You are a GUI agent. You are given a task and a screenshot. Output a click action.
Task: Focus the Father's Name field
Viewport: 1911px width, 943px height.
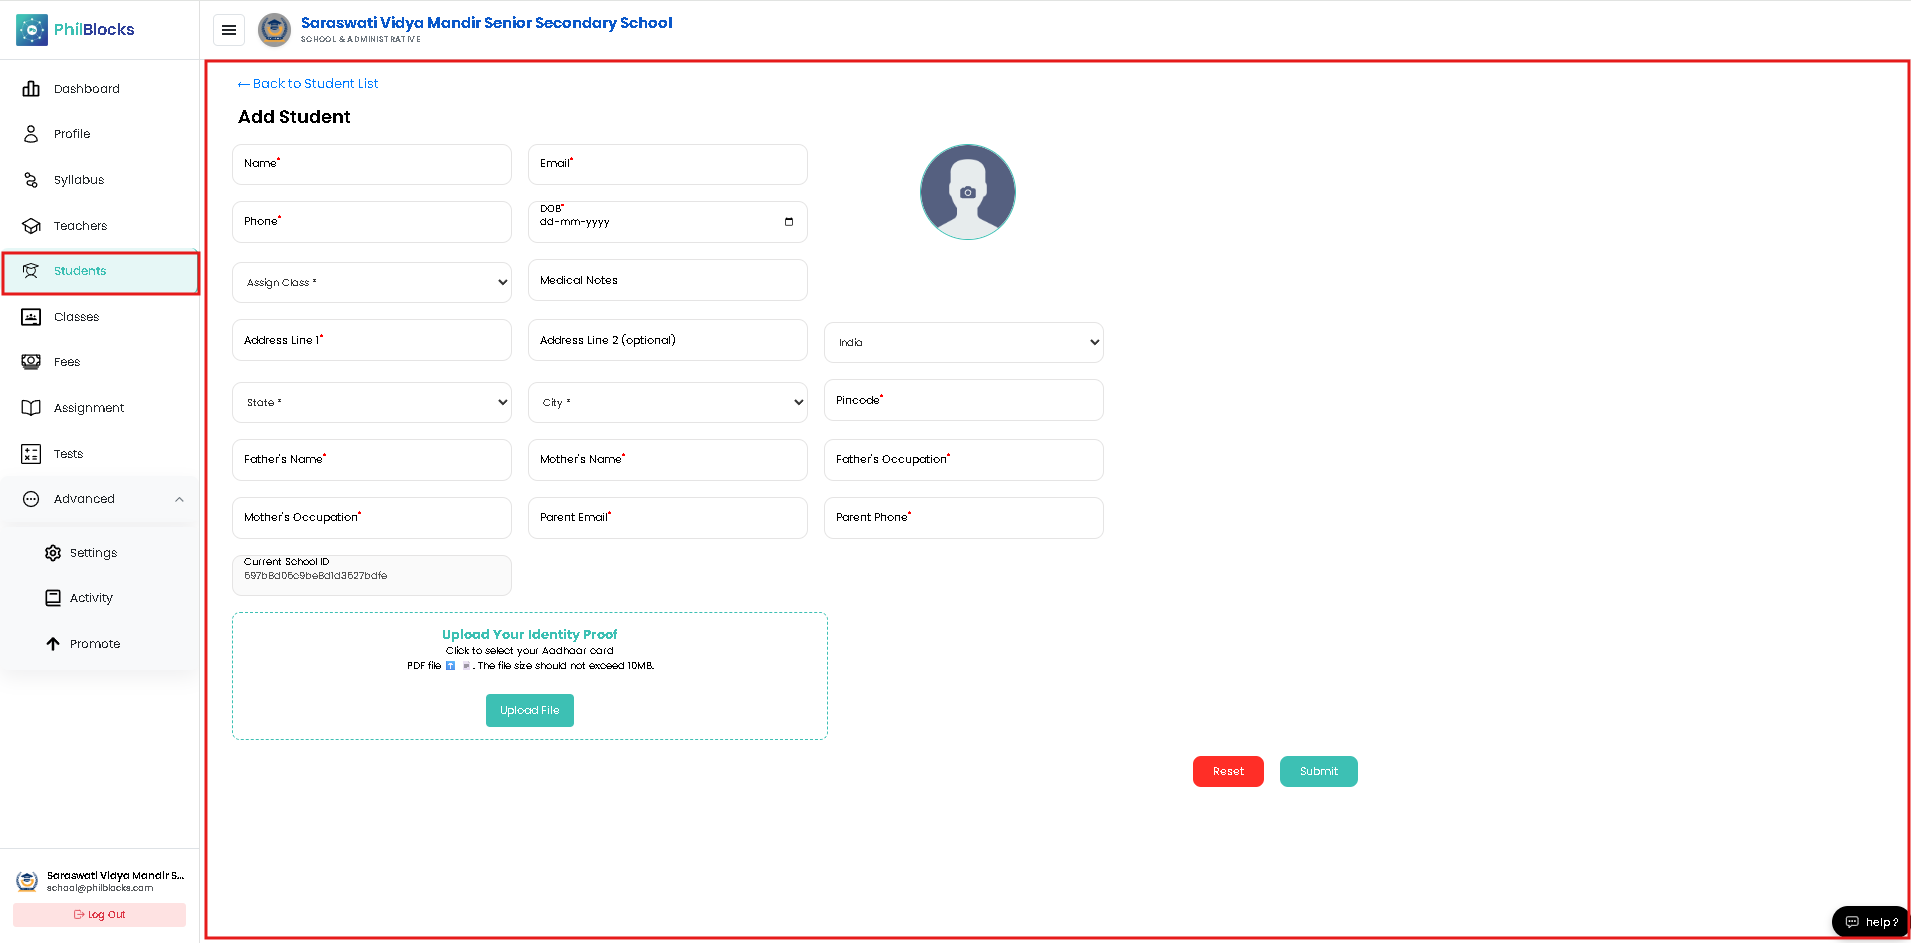pos(372,460)
